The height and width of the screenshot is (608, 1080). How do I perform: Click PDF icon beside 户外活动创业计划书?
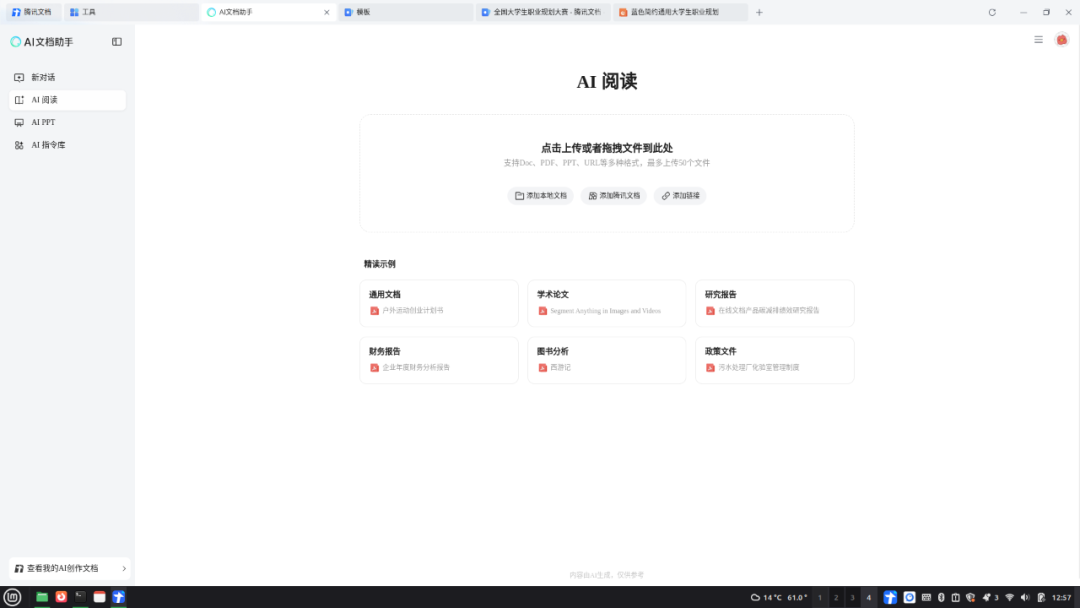point(375,311)
